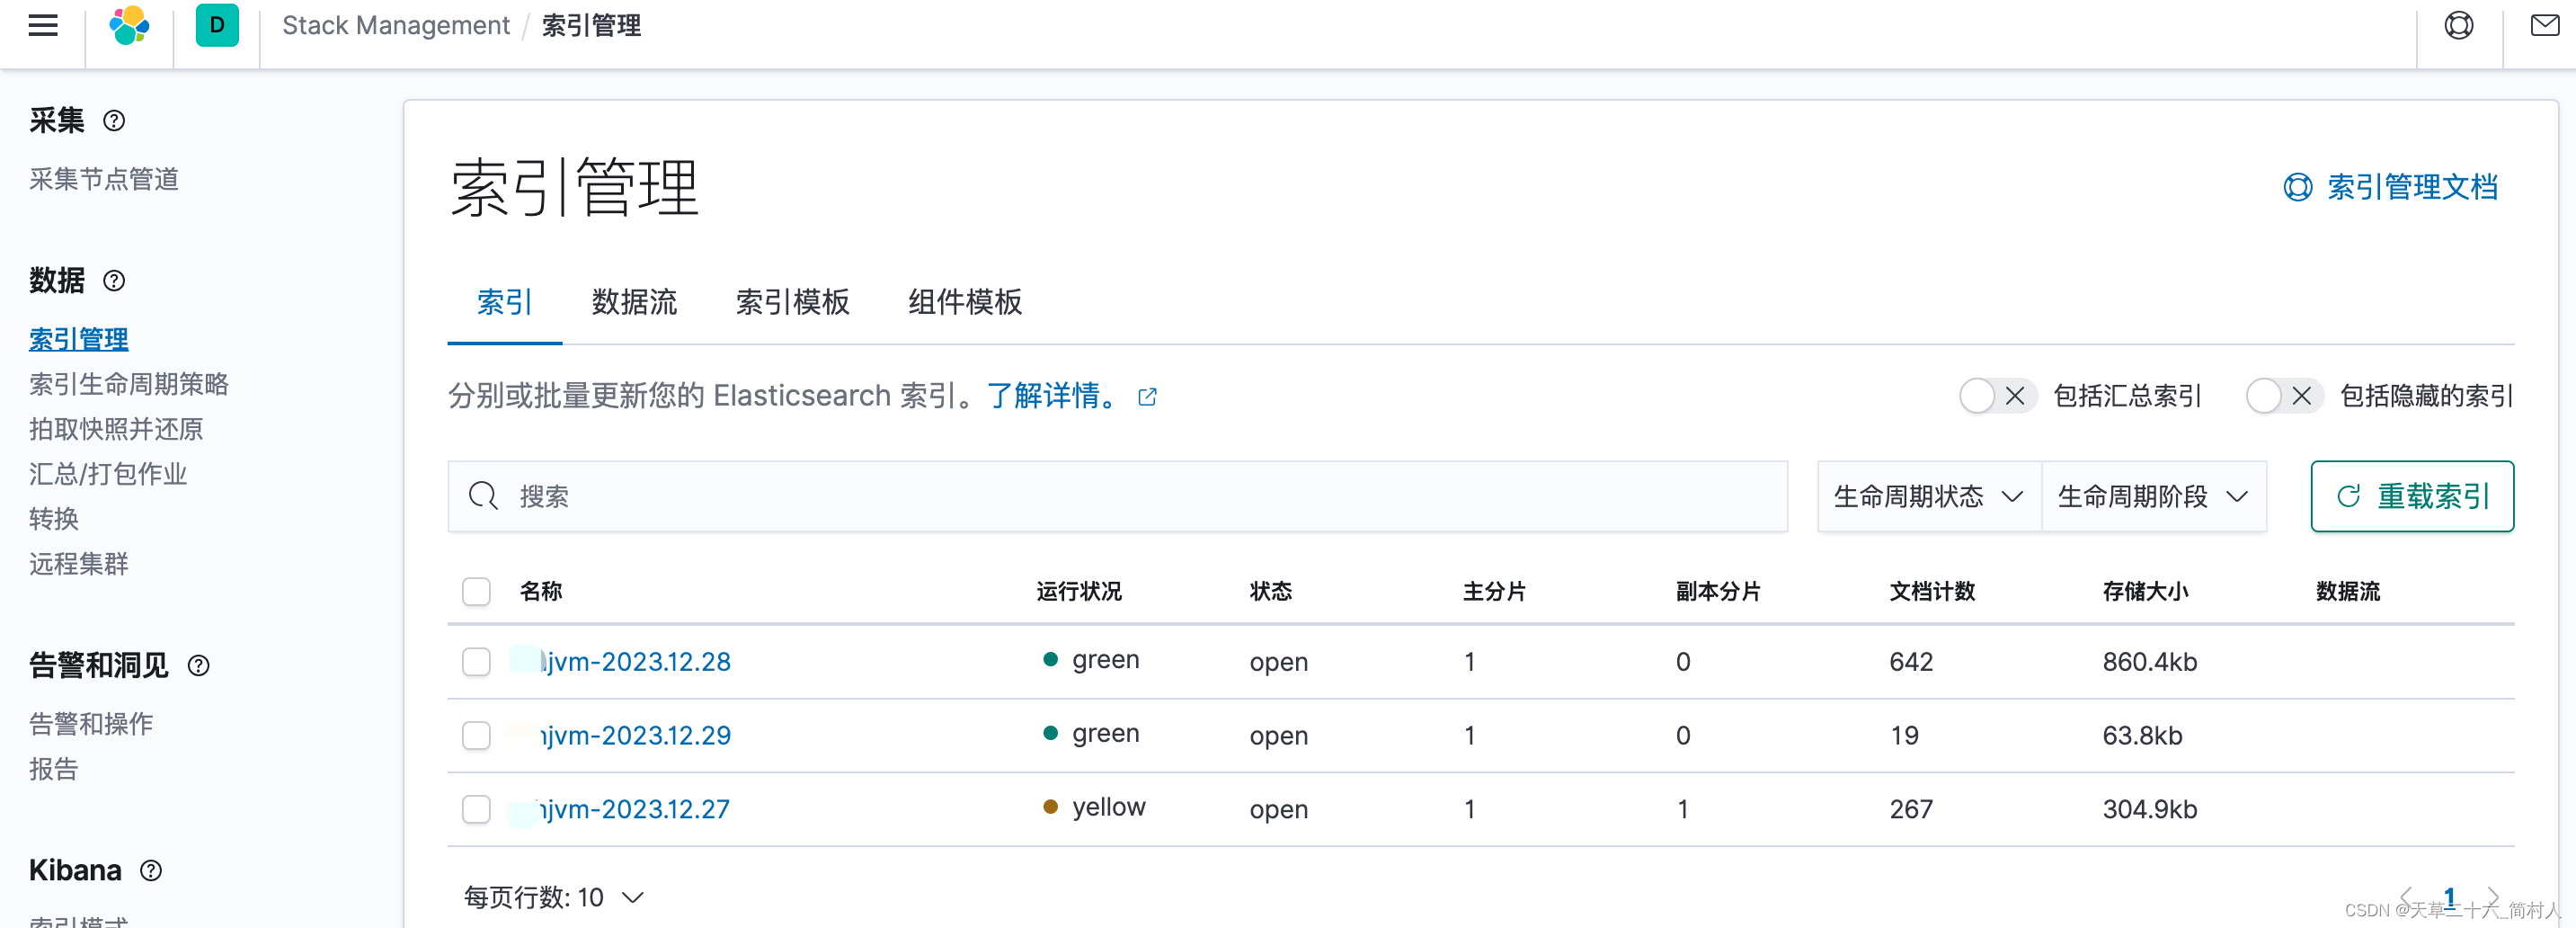The width and height of the screenshot is (2576, 928).
Task: Click storage size 860.4kb cell
Action: click(2150, 662)
